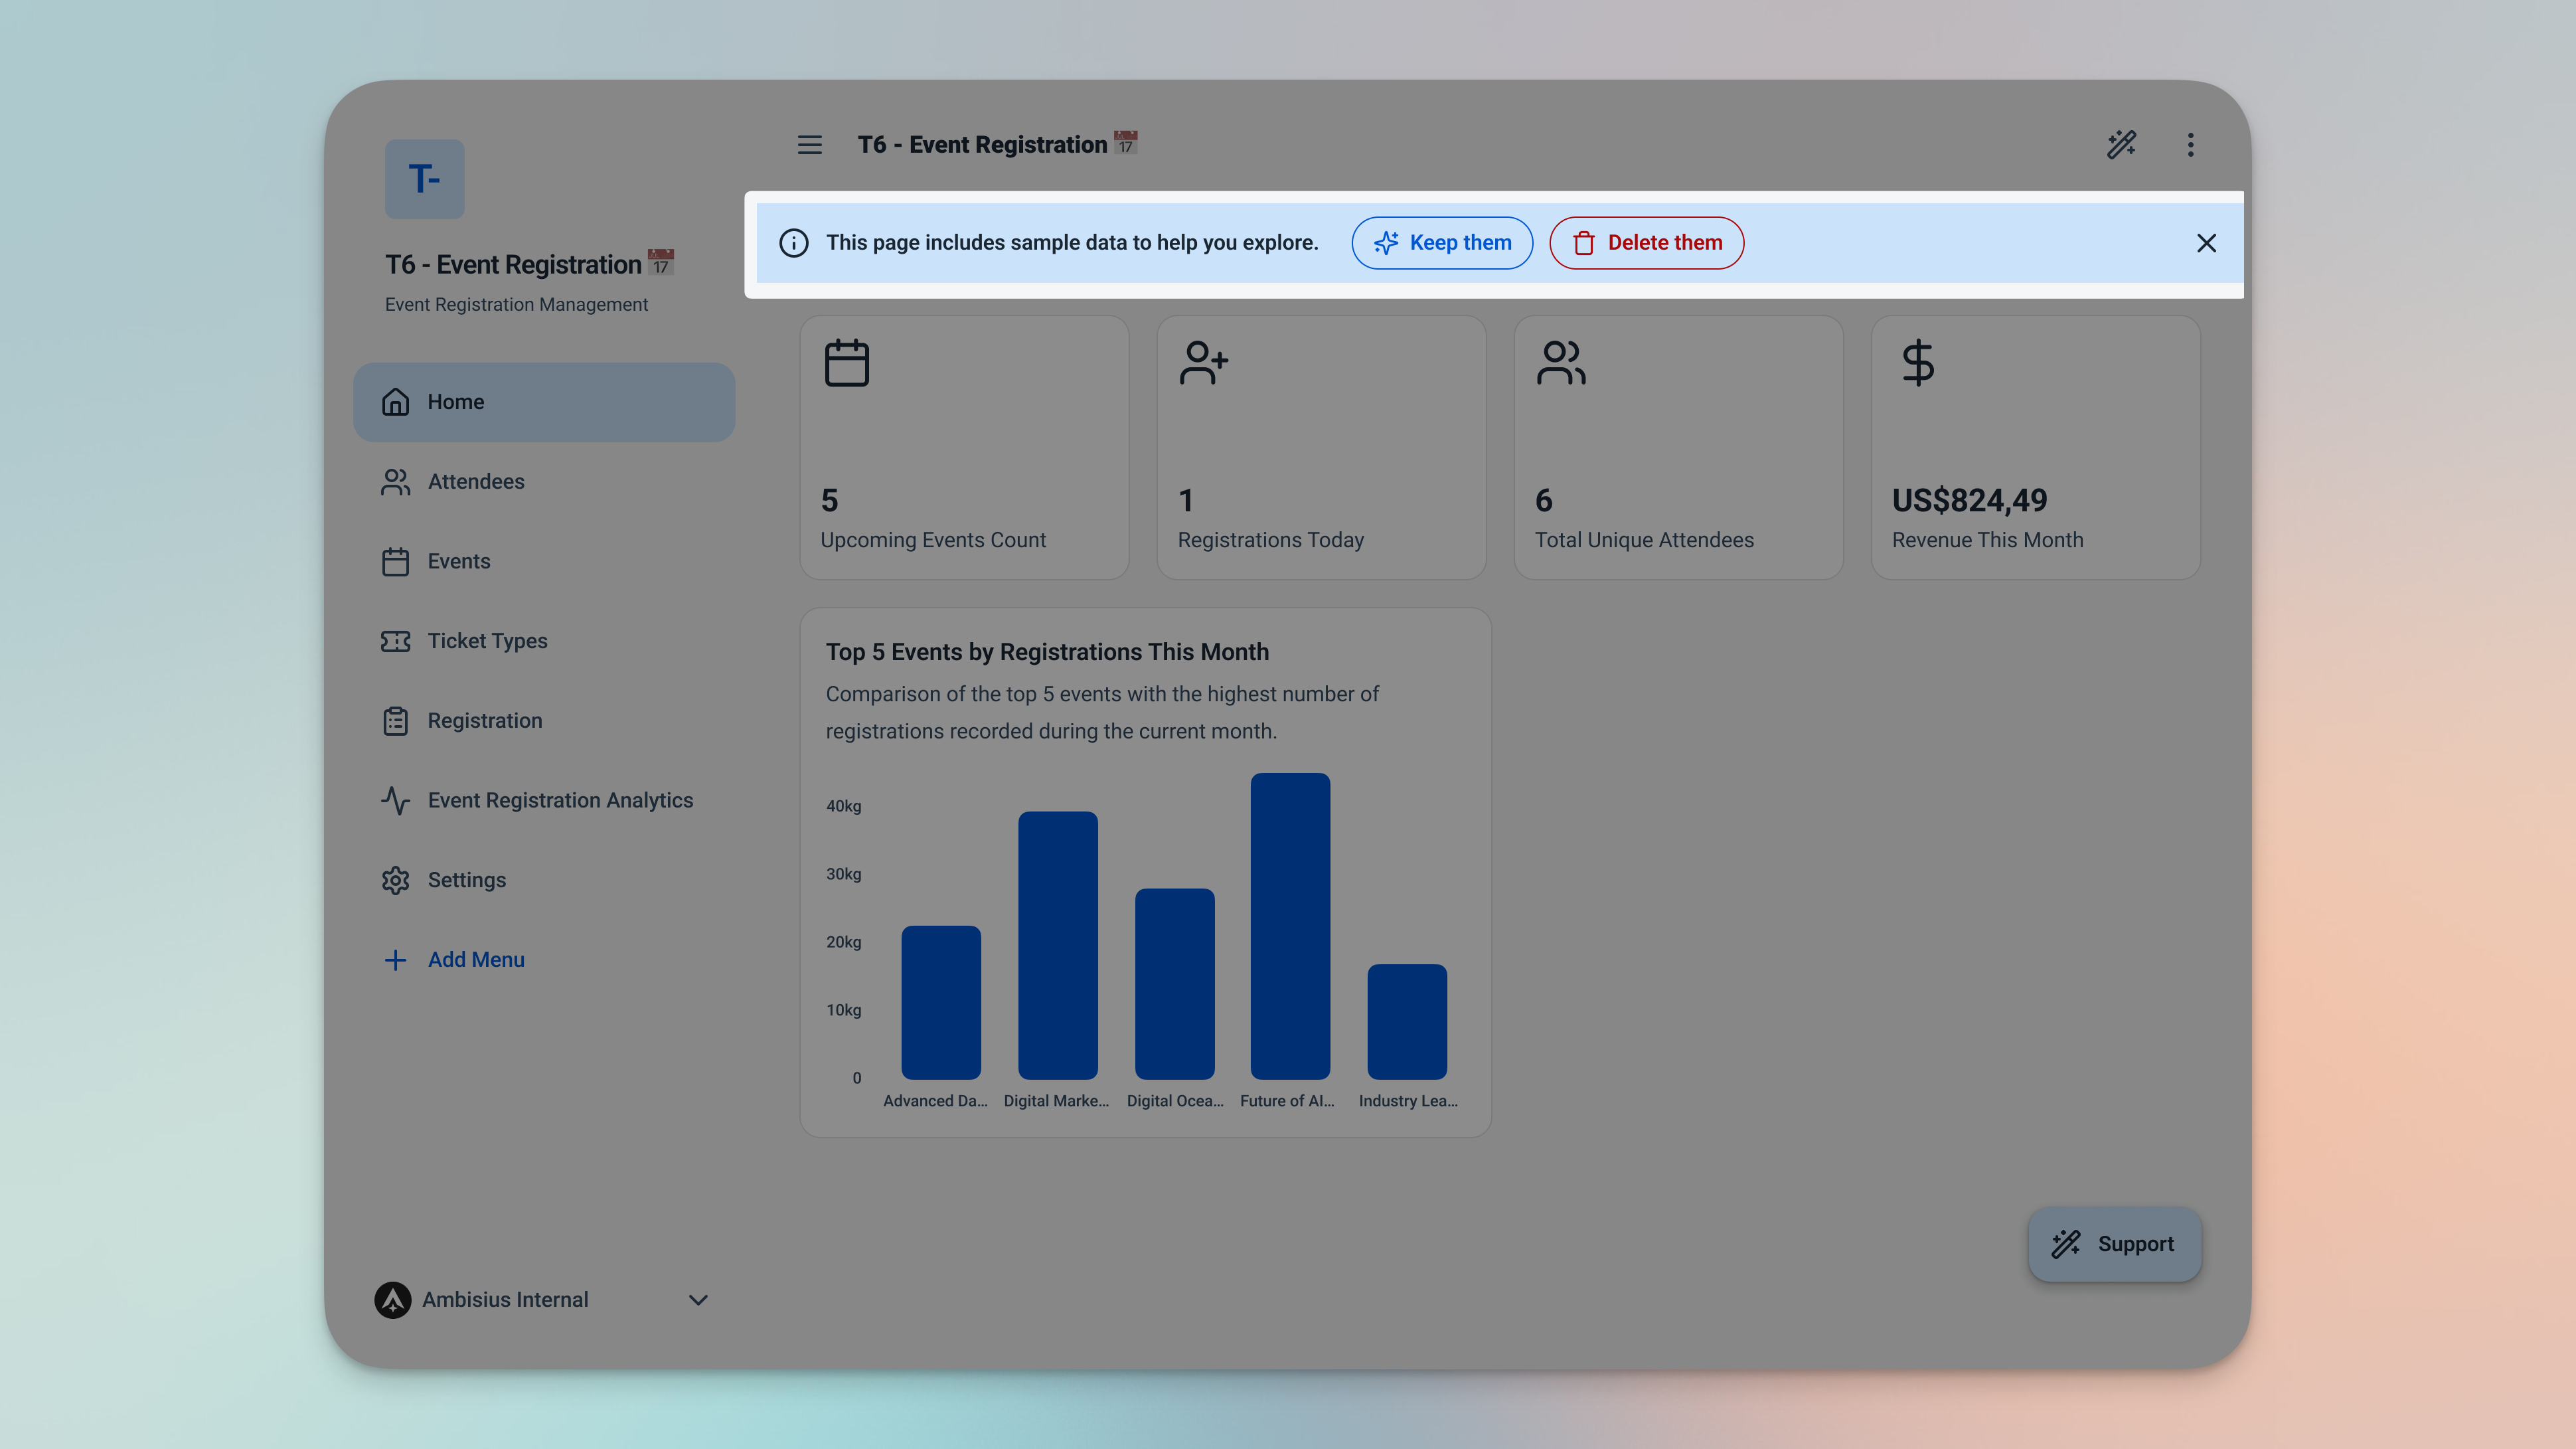Click the Digital Ocea... chart bar
Image resolution: width=2576 pixels, height=1449 pixels.
[1175, 983]
